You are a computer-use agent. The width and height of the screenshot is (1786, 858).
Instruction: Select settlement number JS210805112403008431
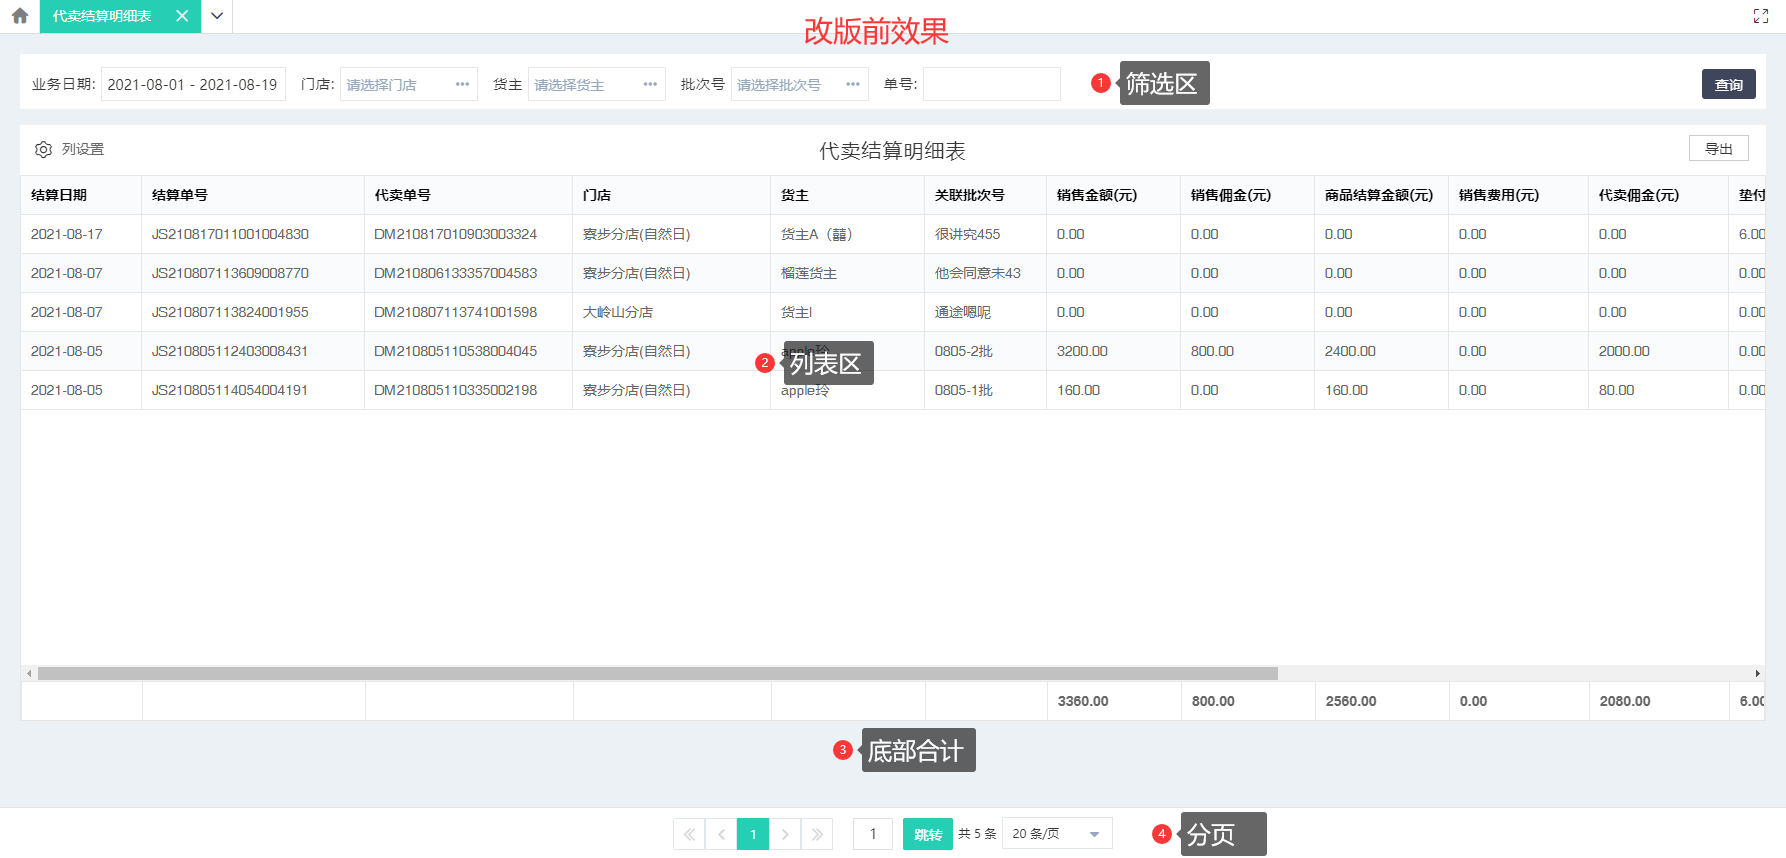tap(230, 351)
